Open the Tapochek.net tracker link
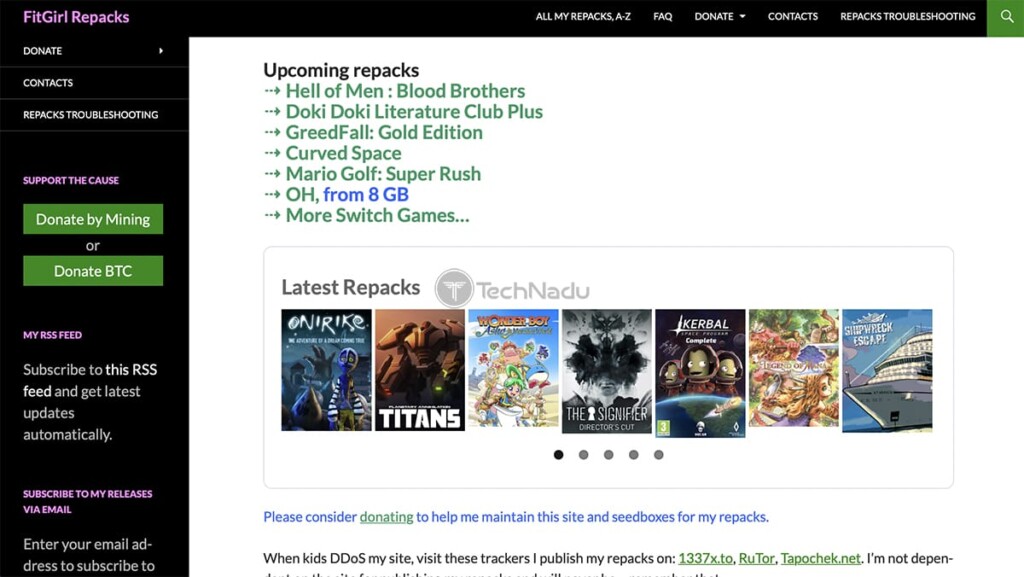This screenshot has width=1024, height=577. 820,559
